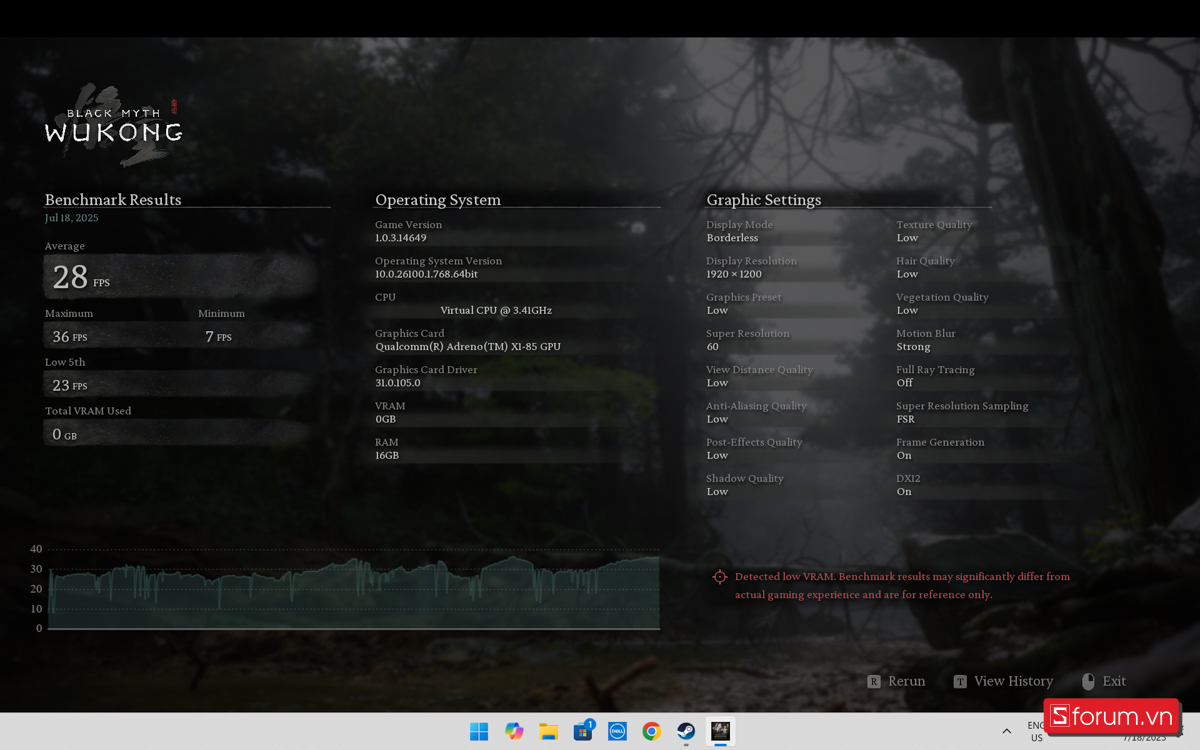Viewport: 1200px width, 750px height.
Task: Open Microsoft Store from the taskbar
Action: [583, 731]
